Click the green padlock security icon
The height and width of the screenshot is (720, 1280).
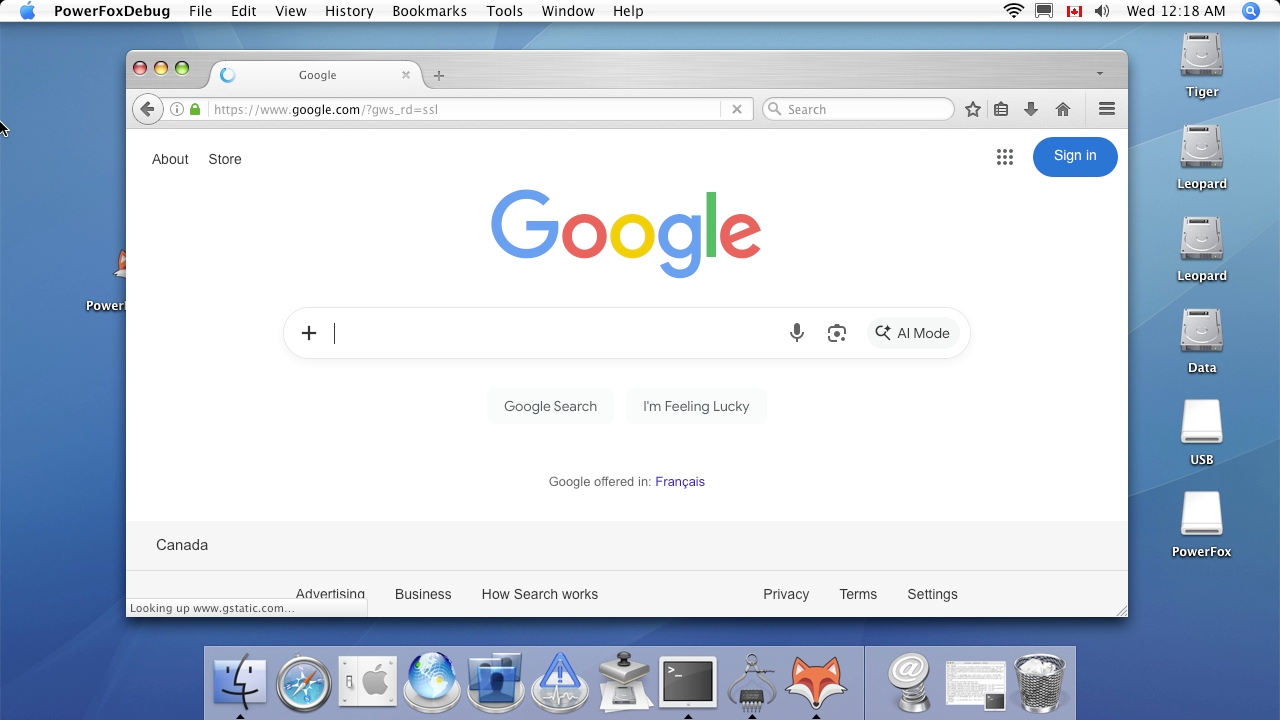tap(195, 109)
